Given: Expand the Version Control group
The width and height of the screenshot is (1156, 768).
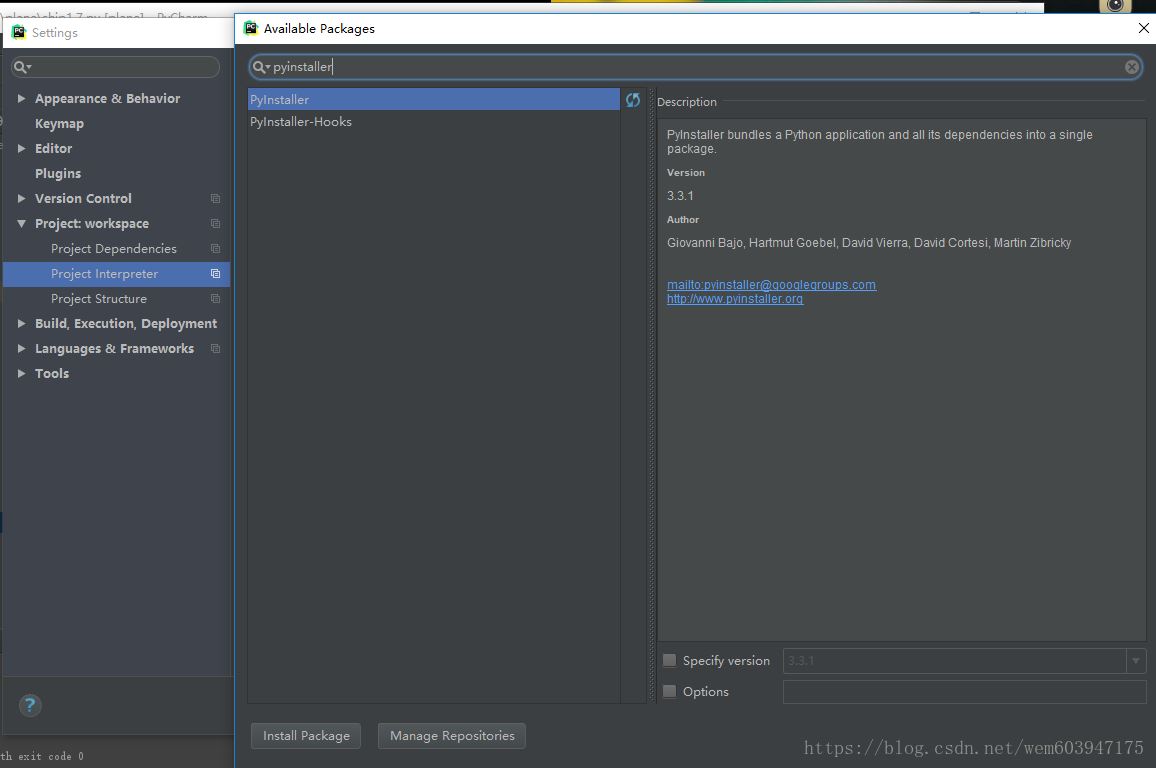Looking at the screenshot, I should click(x=21, y=198).
